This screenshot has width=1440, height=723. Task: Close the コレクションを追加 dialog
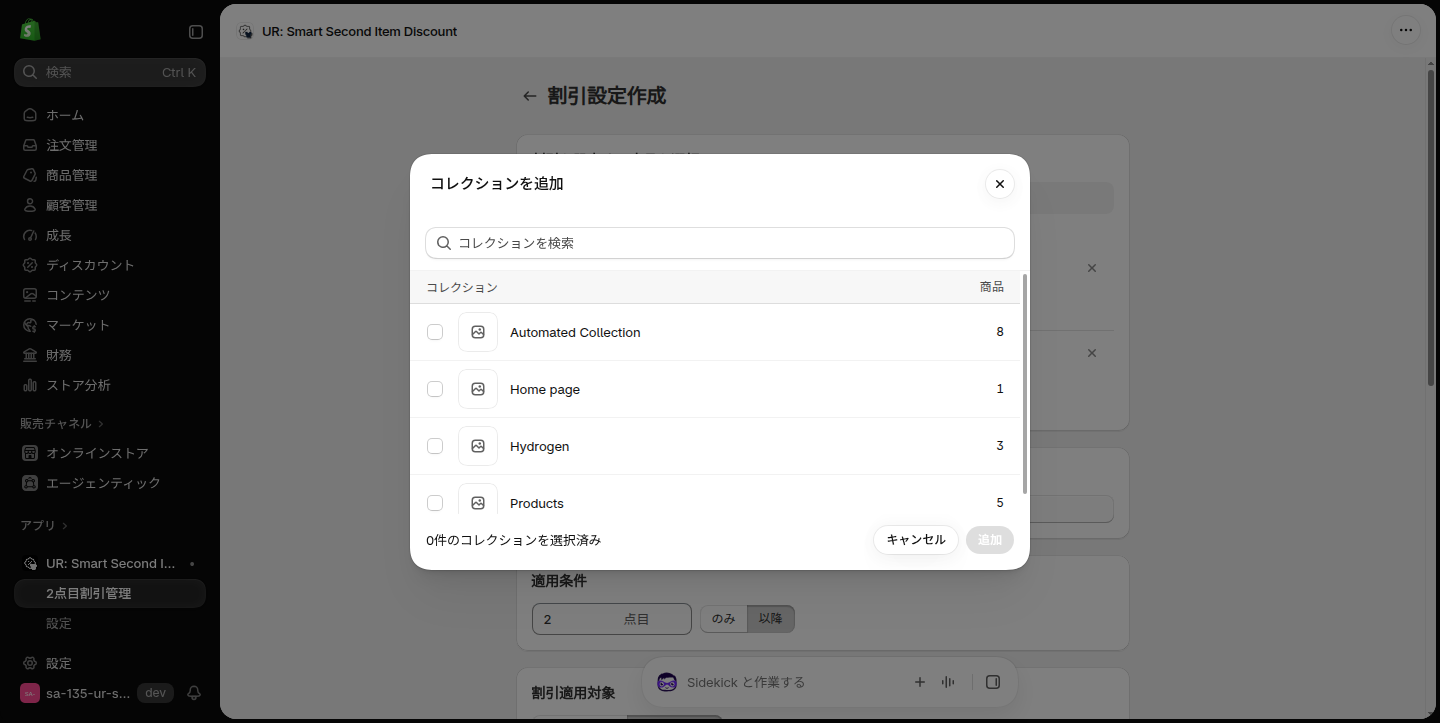tap(1000, 184)
